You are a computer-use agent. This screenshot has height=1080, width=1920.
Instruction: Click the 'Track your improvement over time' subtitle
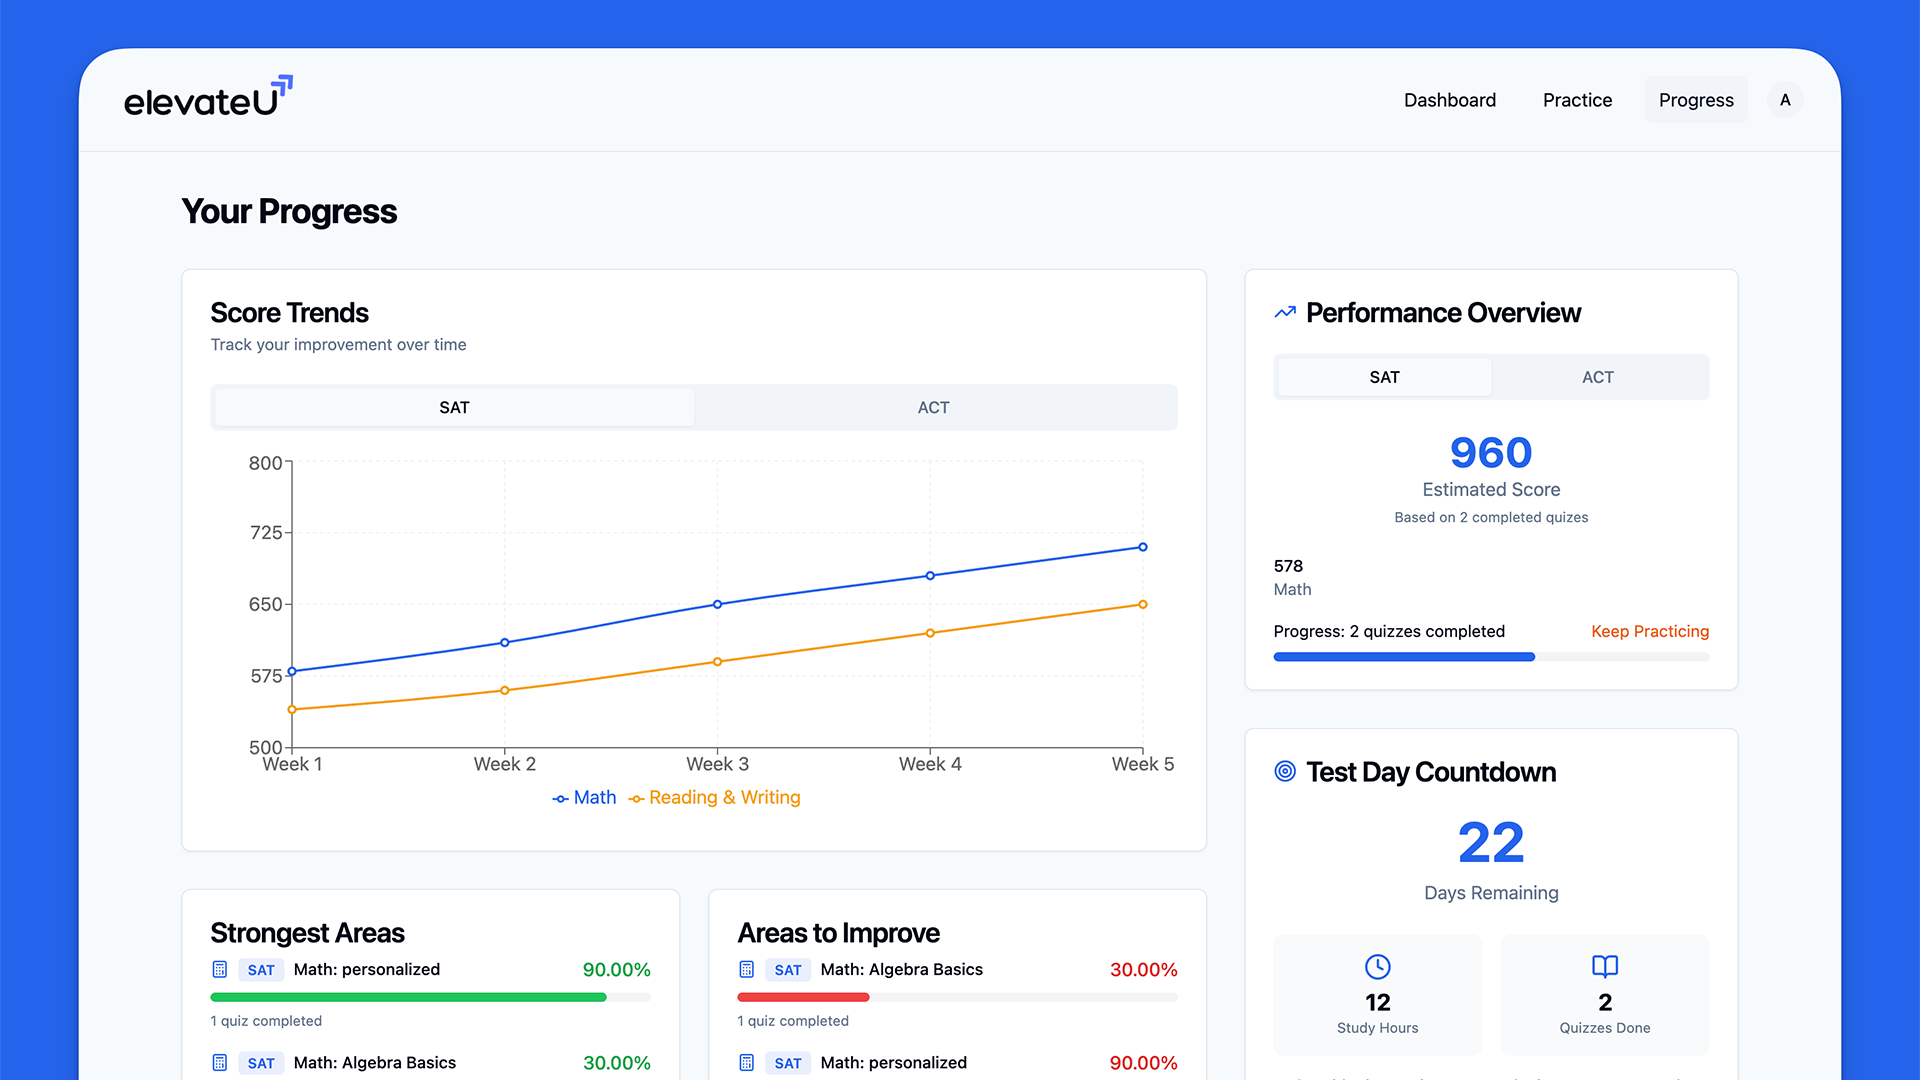point(338,344)
